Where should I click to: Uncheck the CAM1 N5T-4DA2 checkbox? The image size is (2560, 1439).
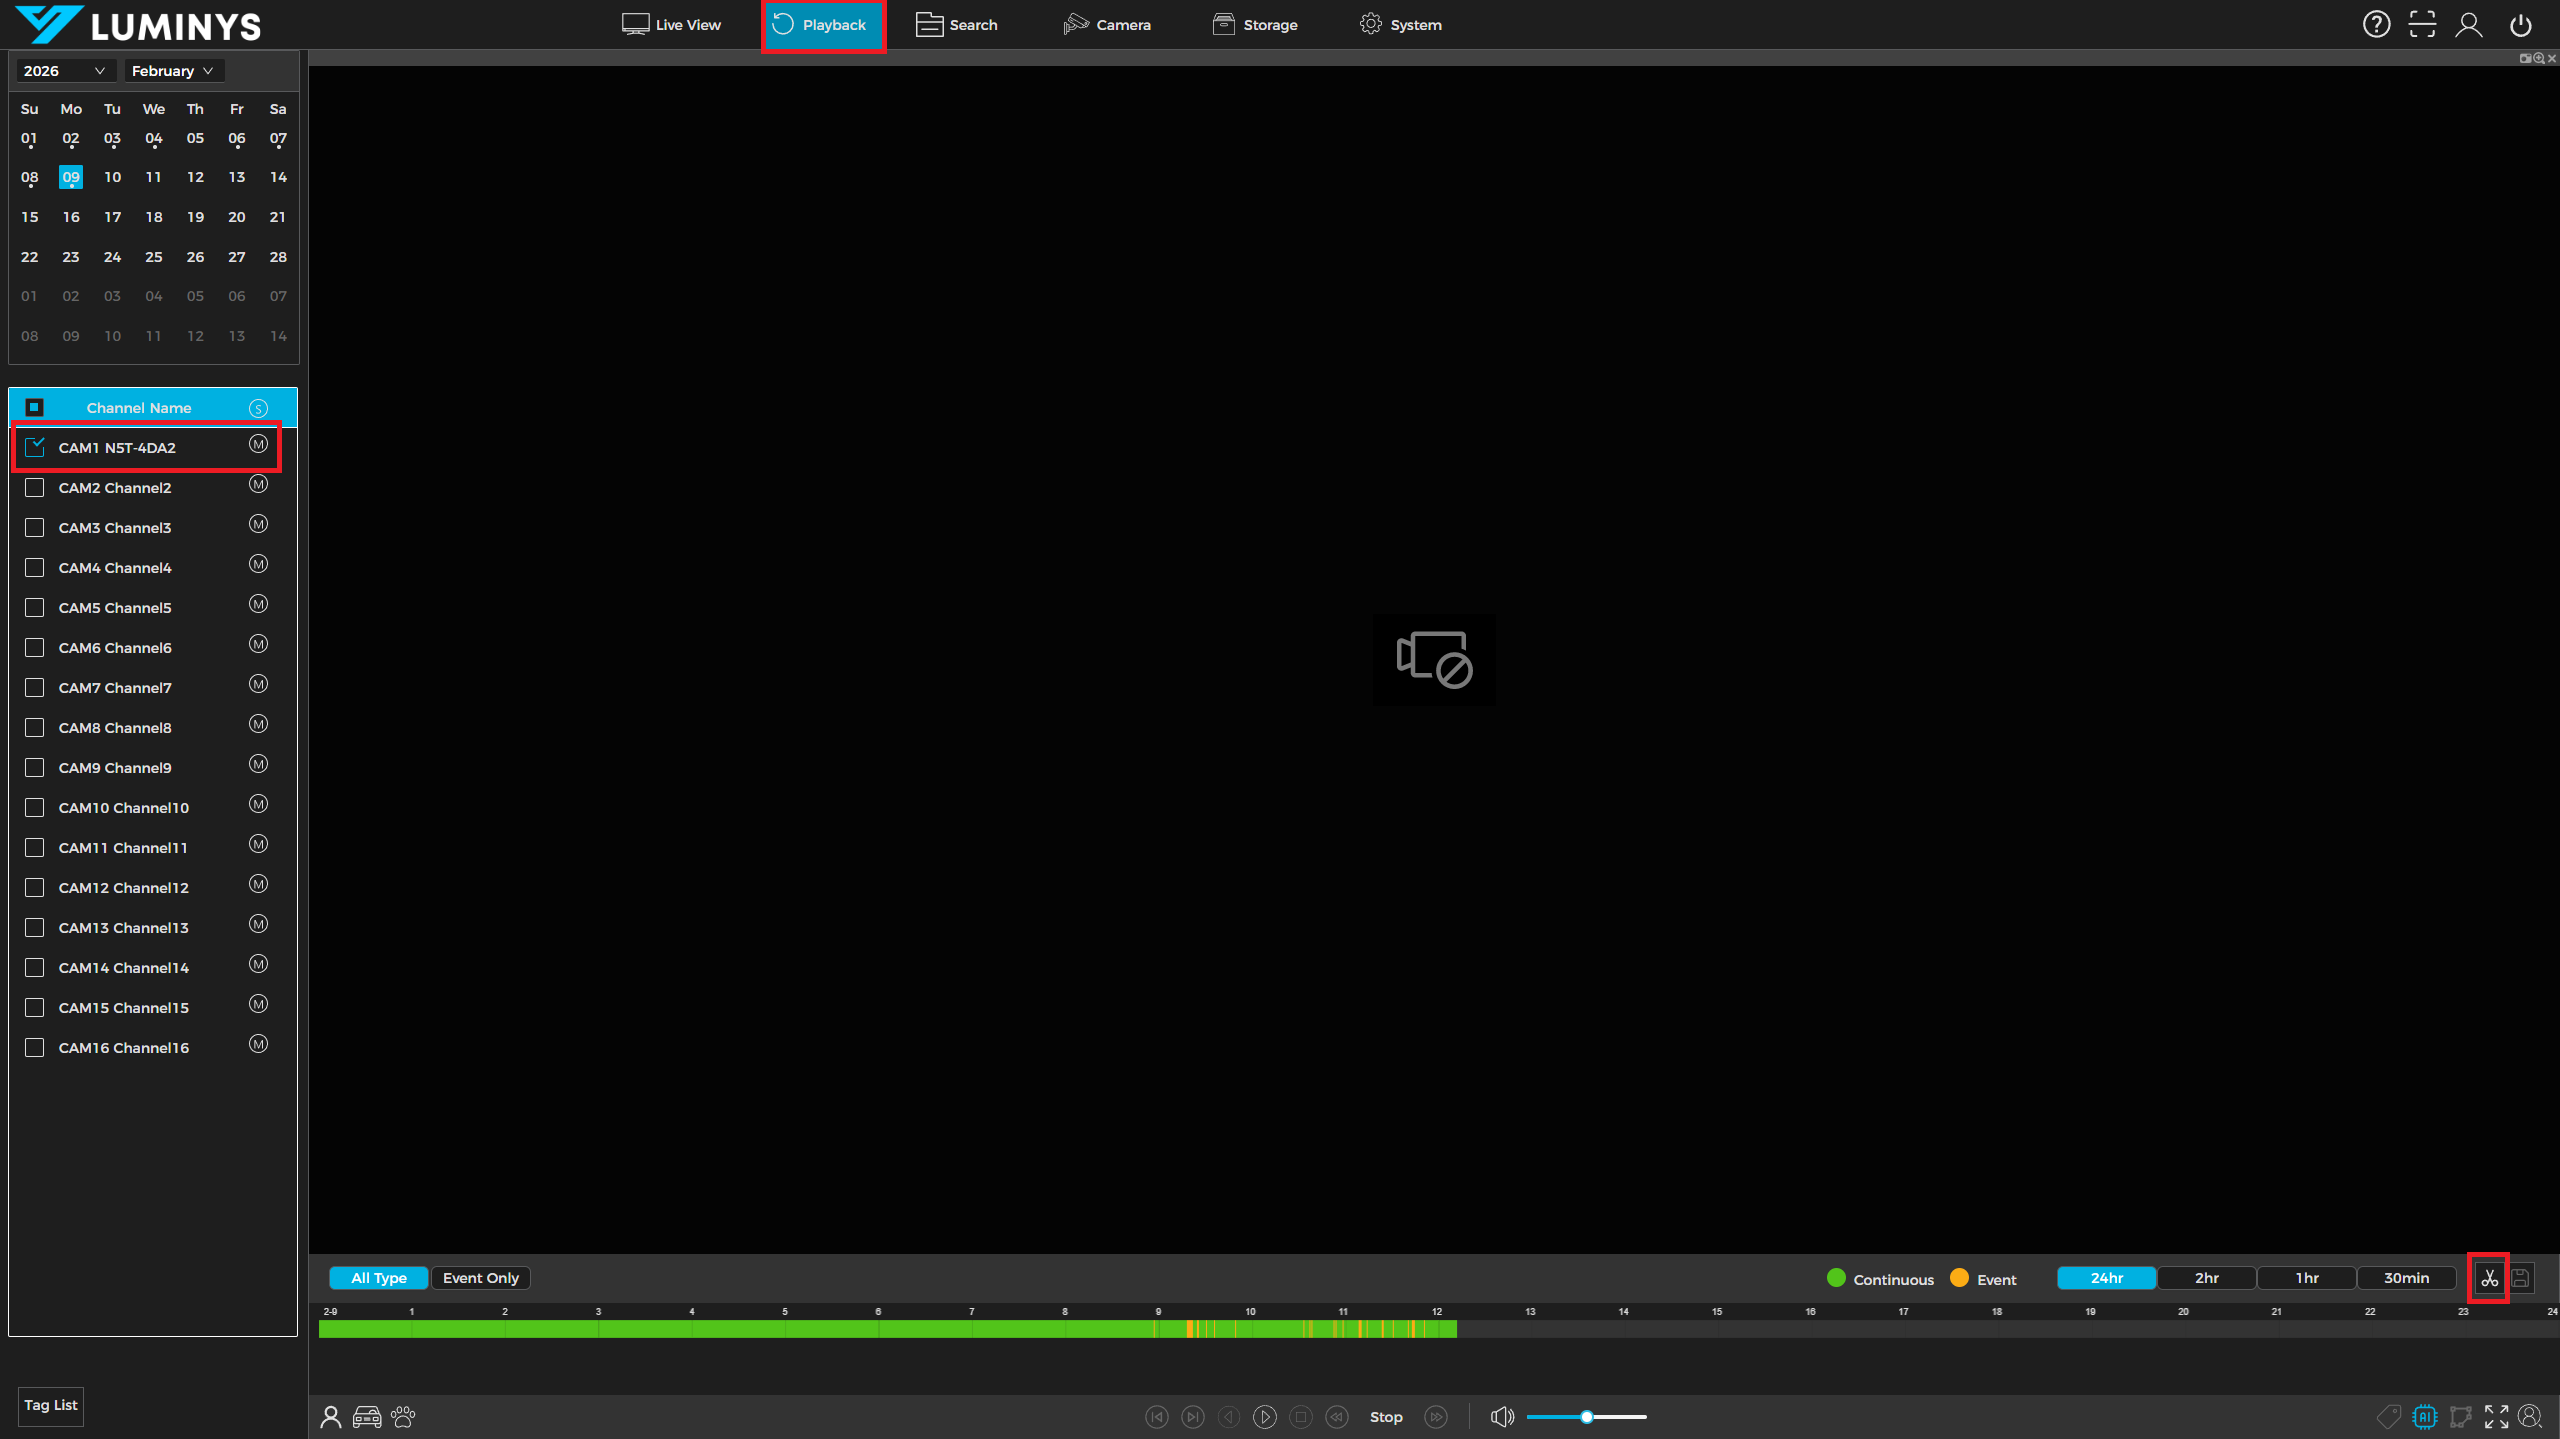(x=35, y=448)
